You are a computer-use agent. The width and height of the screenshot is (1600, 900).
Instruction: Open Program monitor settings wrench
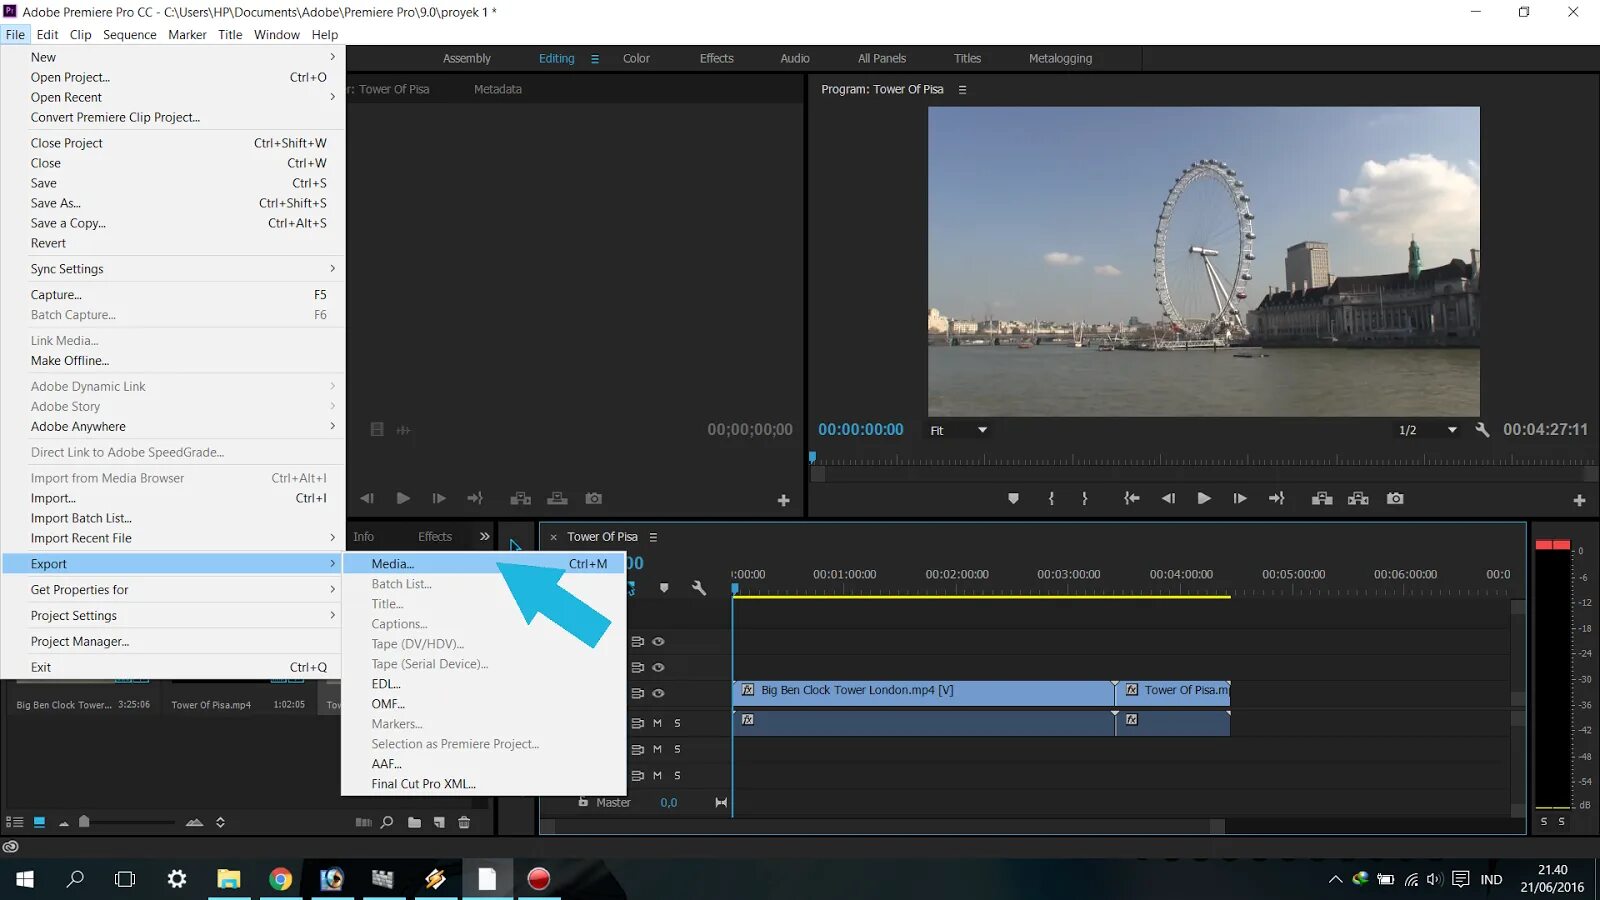click(1482, 429)
